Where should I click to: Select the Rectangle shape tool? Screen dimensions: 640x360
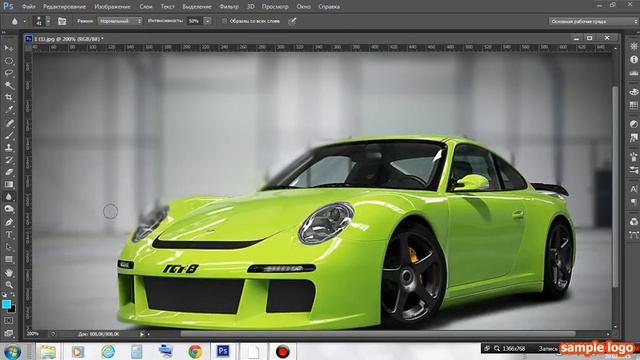pos(9,259)
